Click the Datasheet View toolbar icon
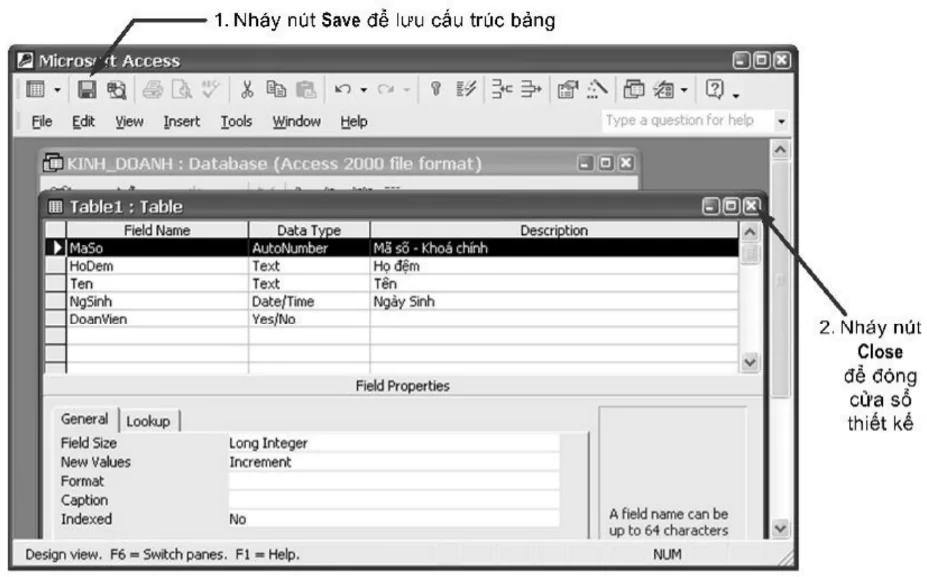927x577 pixels. (x=35, y=90)
